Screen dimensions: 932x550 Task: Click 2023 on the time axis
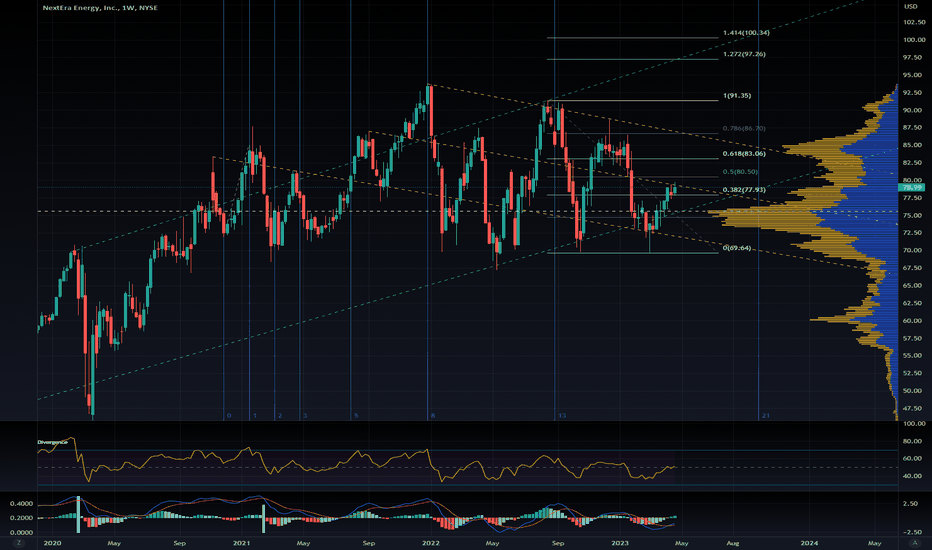[x=620, y=543]
